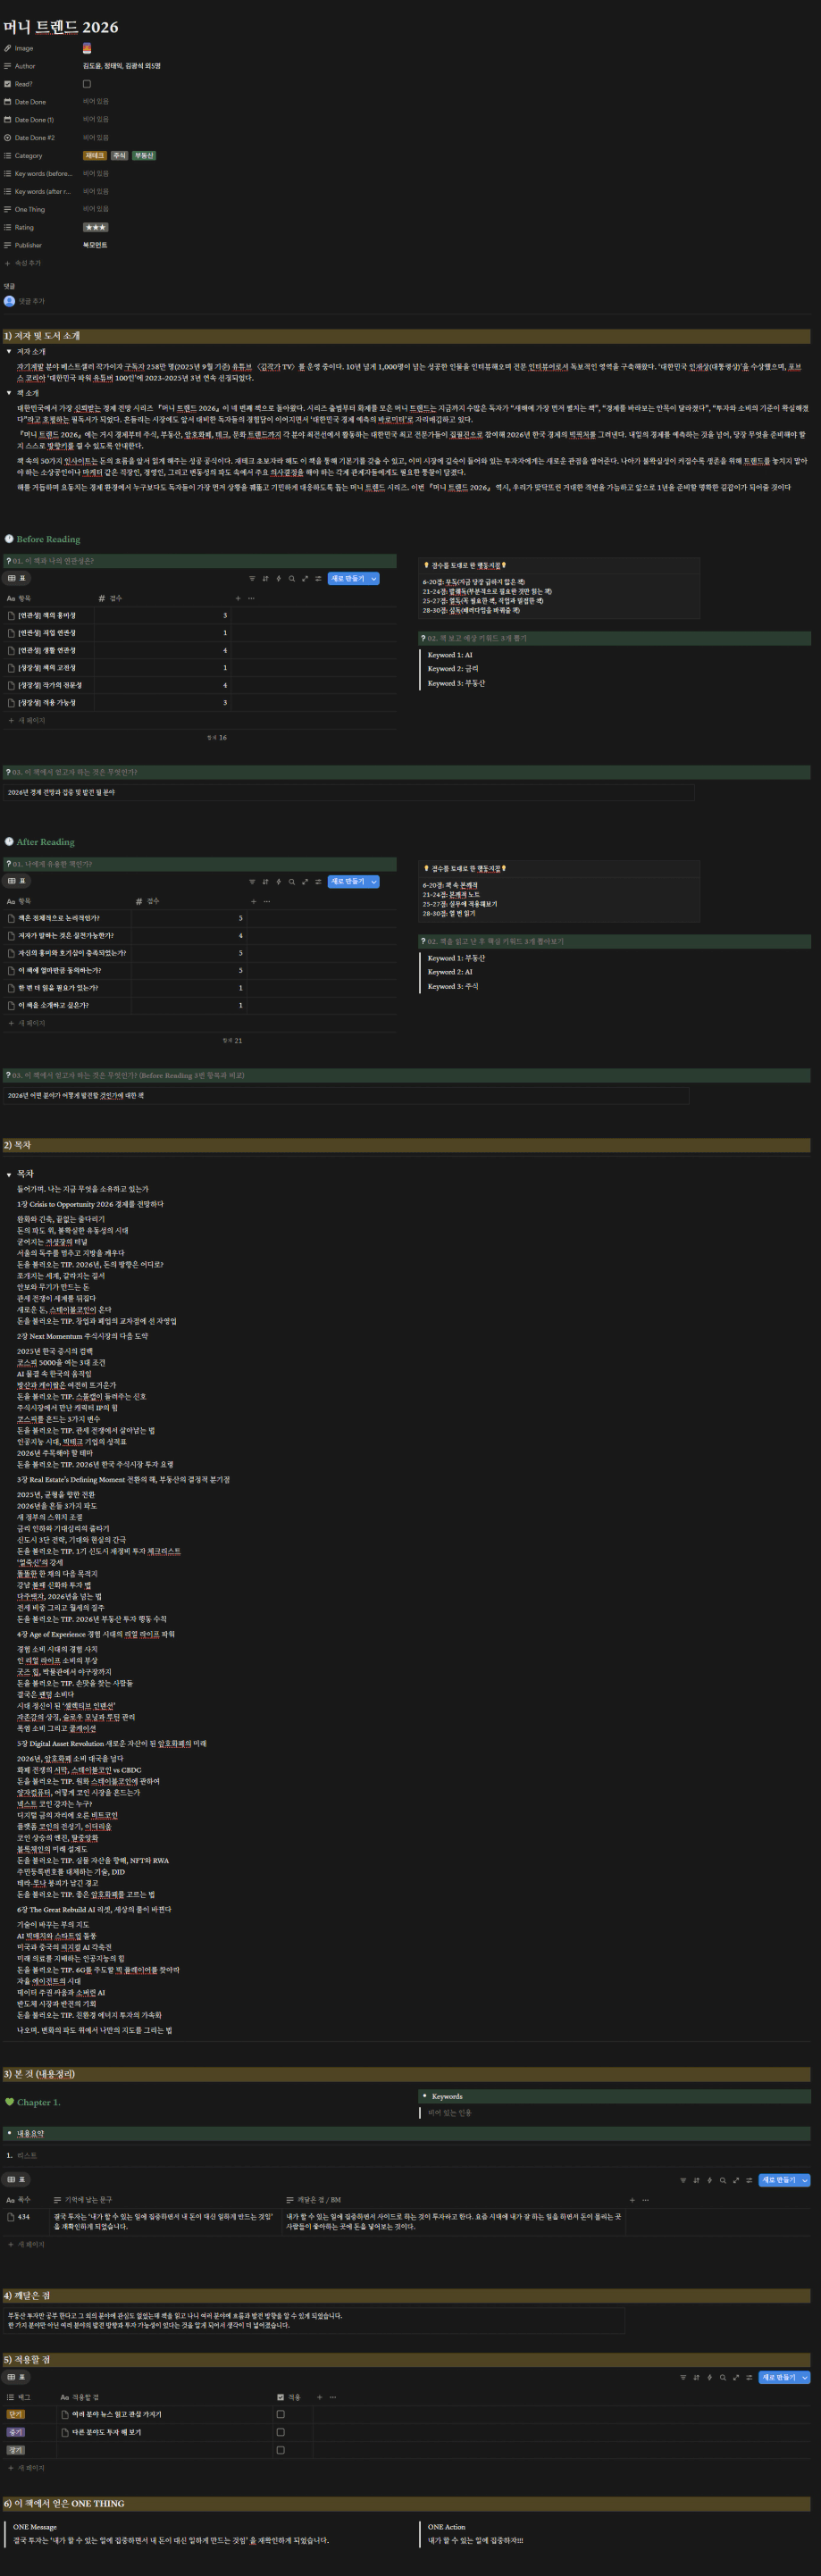Screen dimensions: 821x2576
Task: Open settings icon in After Reading table toolbar
Action: tap(318, 882)
